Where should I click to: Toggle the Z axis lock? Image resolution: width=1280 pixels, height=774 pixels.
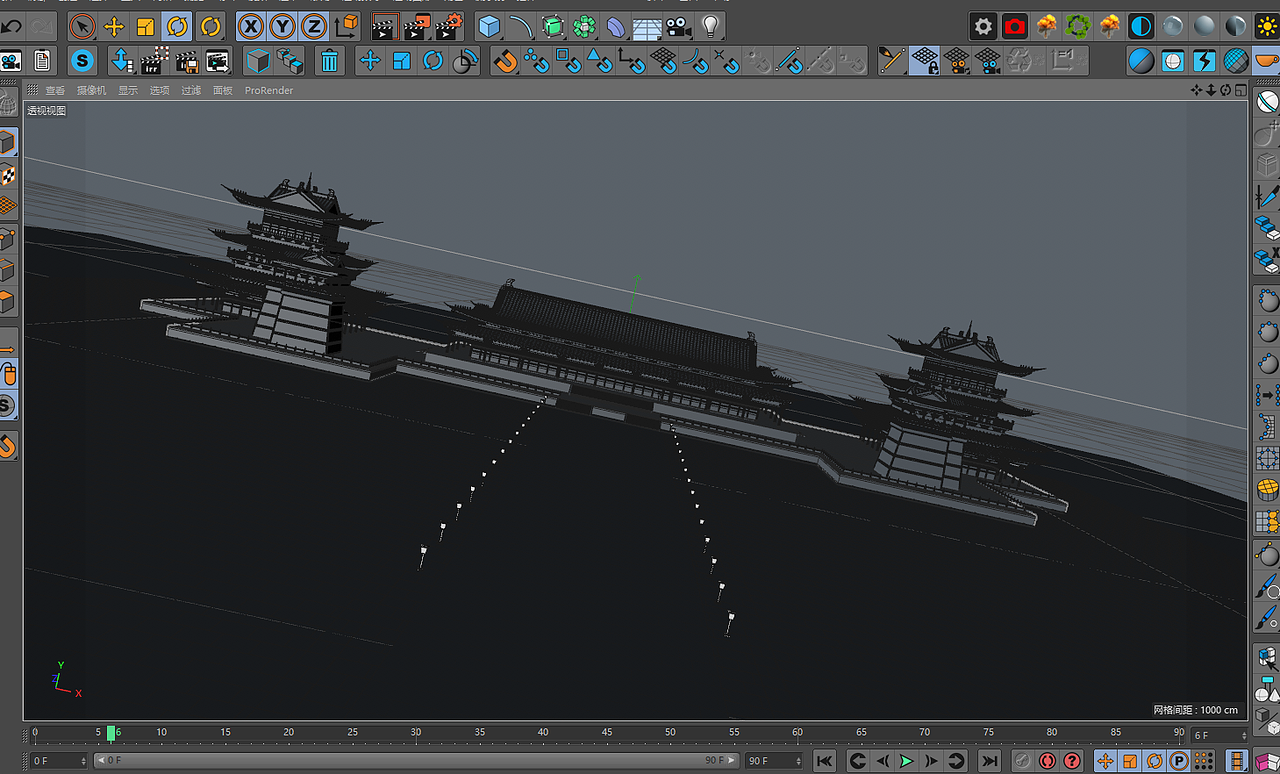coord(315,26)
